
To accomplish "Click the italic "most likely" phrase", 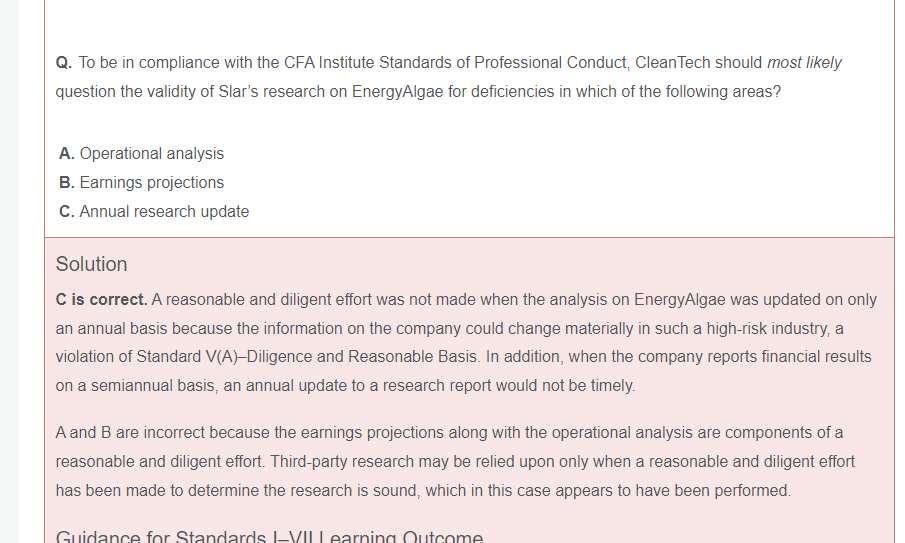I will [804, 63].
